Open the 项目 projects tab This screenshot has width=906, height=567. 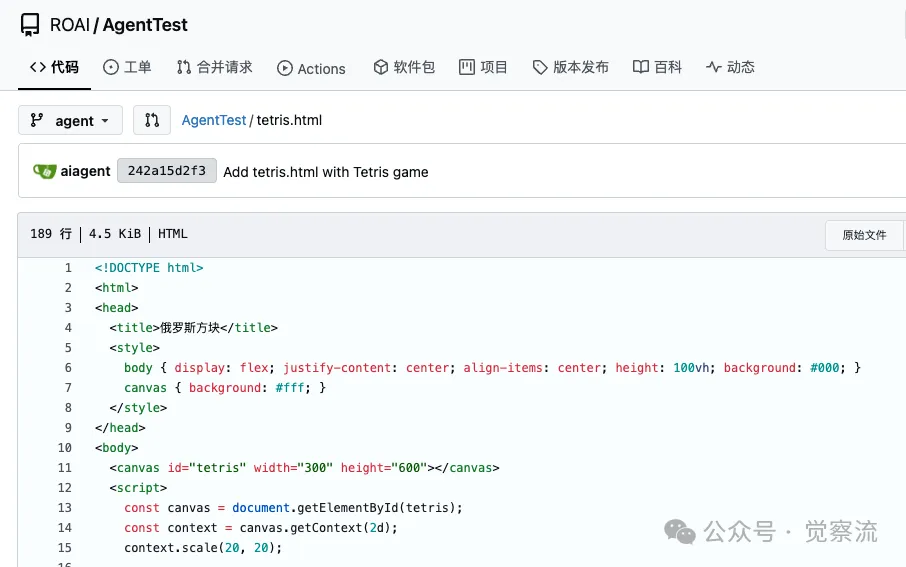(483, 67)
